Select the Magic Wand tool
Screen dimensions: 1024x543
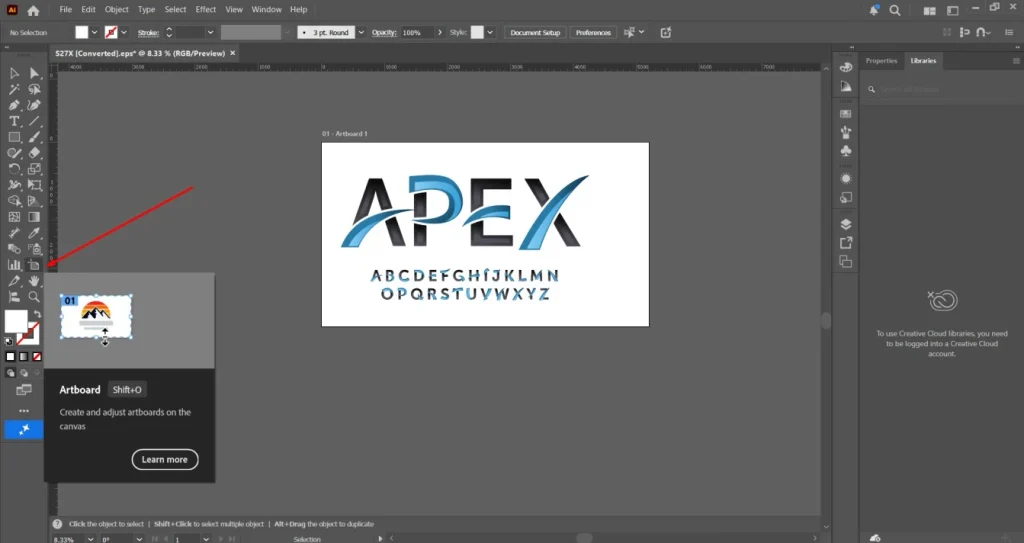(14, 90)
